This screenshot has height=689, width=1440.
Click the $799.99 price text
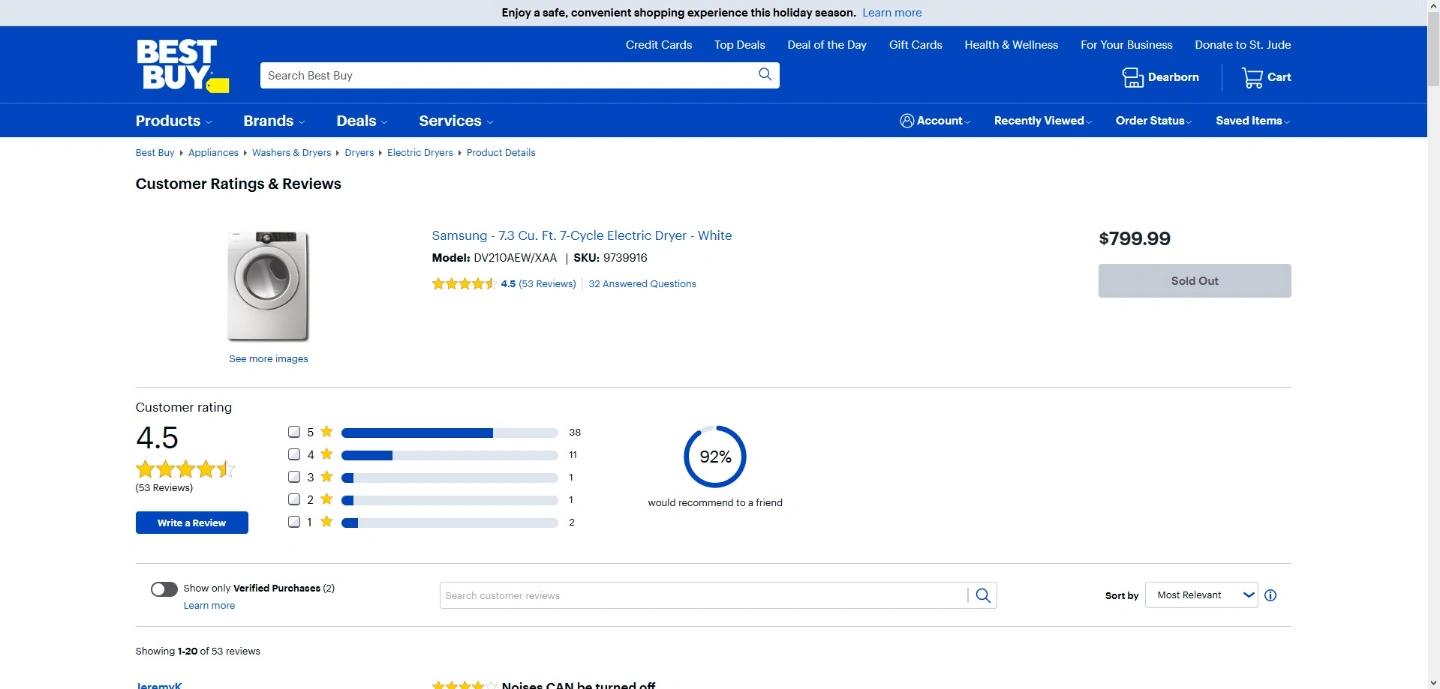click(1135, 239)
